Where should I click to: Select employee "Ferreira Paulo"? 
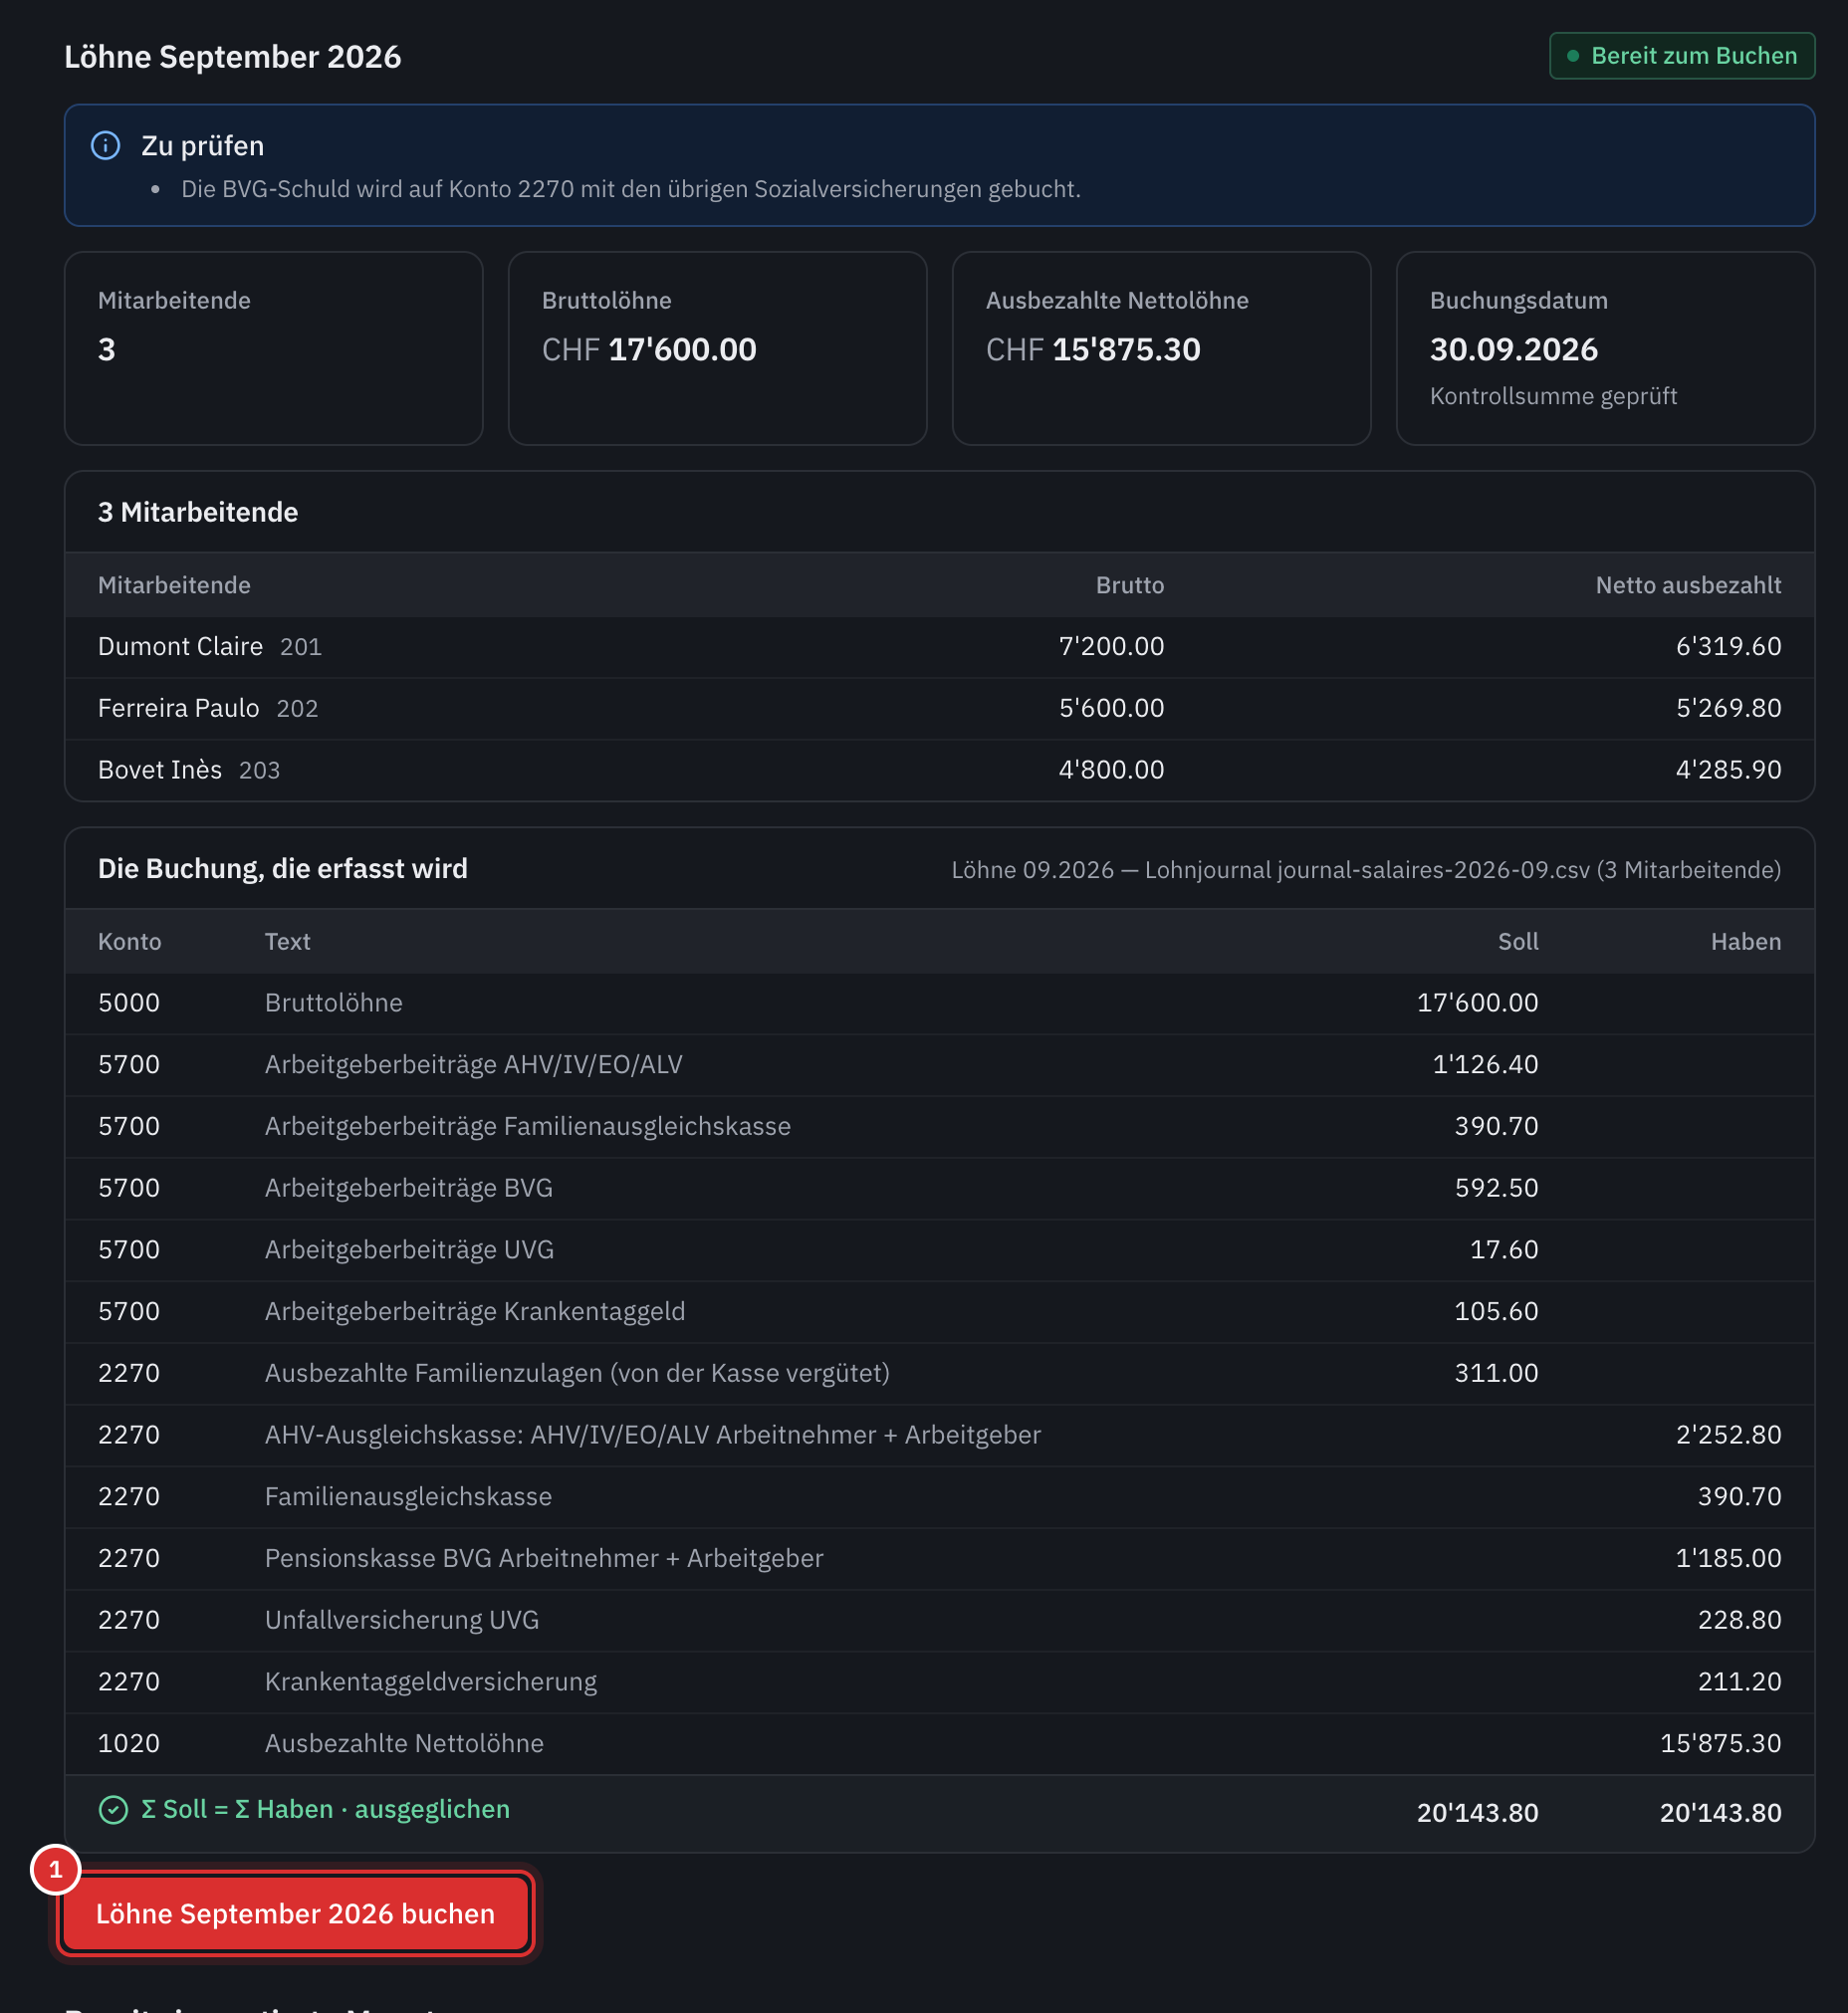pyautogui.click(x=179, y=709)
